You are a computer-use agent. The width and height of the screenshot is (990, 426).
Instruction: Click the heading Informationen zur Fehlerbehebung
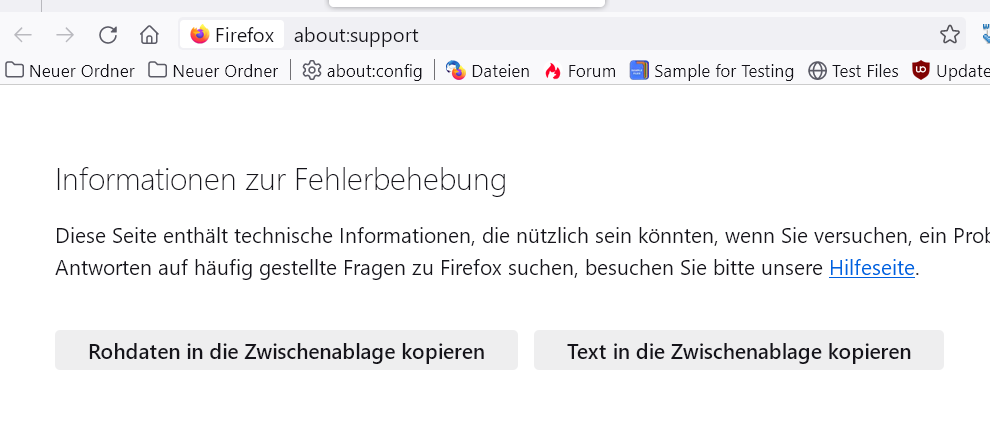[x=281, y=180]
